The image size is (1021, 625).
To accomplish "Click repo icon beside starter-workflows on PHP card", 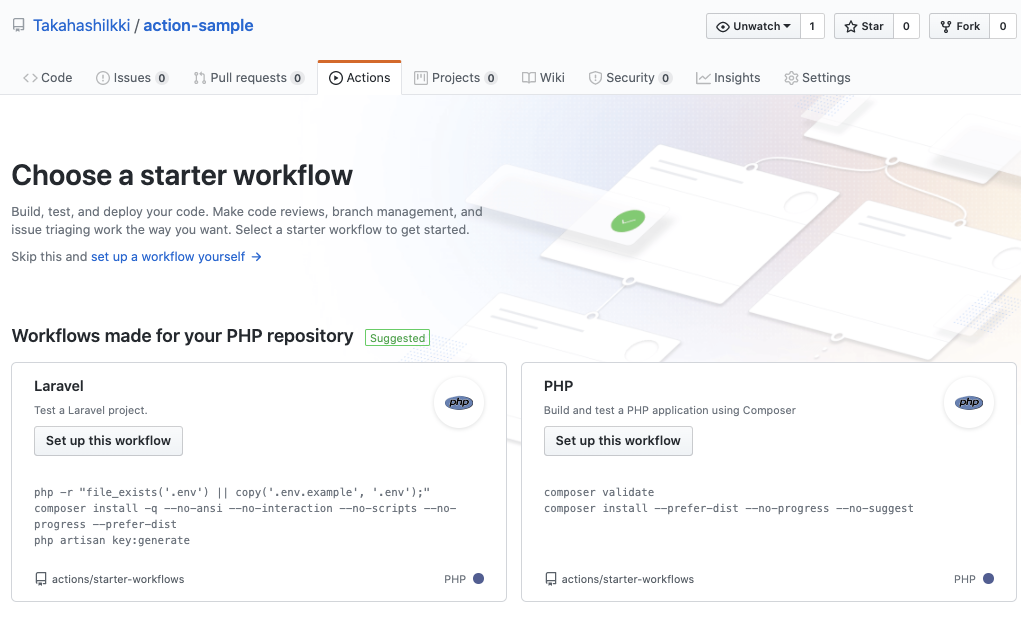I will coord(551,579).
